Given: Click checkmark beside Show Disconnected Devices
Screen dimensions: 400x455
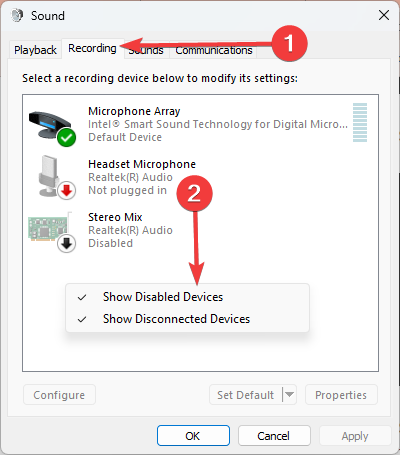Looking at the screenshot, I should [82, 319].
